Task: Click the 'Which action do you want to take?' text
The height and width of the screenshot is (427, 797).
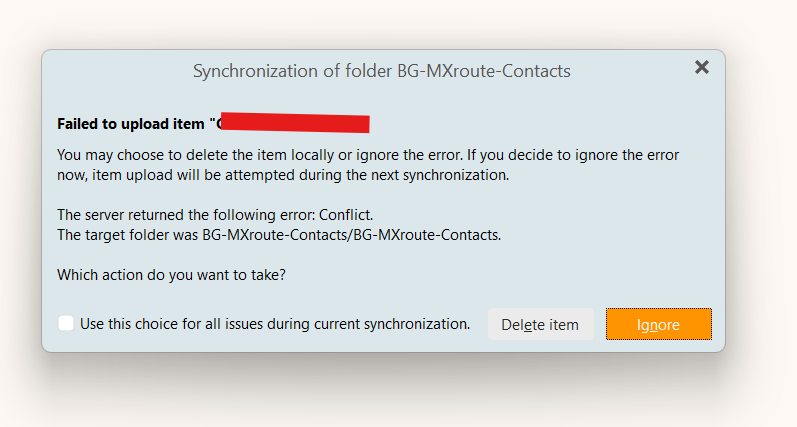Action: click(x=171, y=275)
